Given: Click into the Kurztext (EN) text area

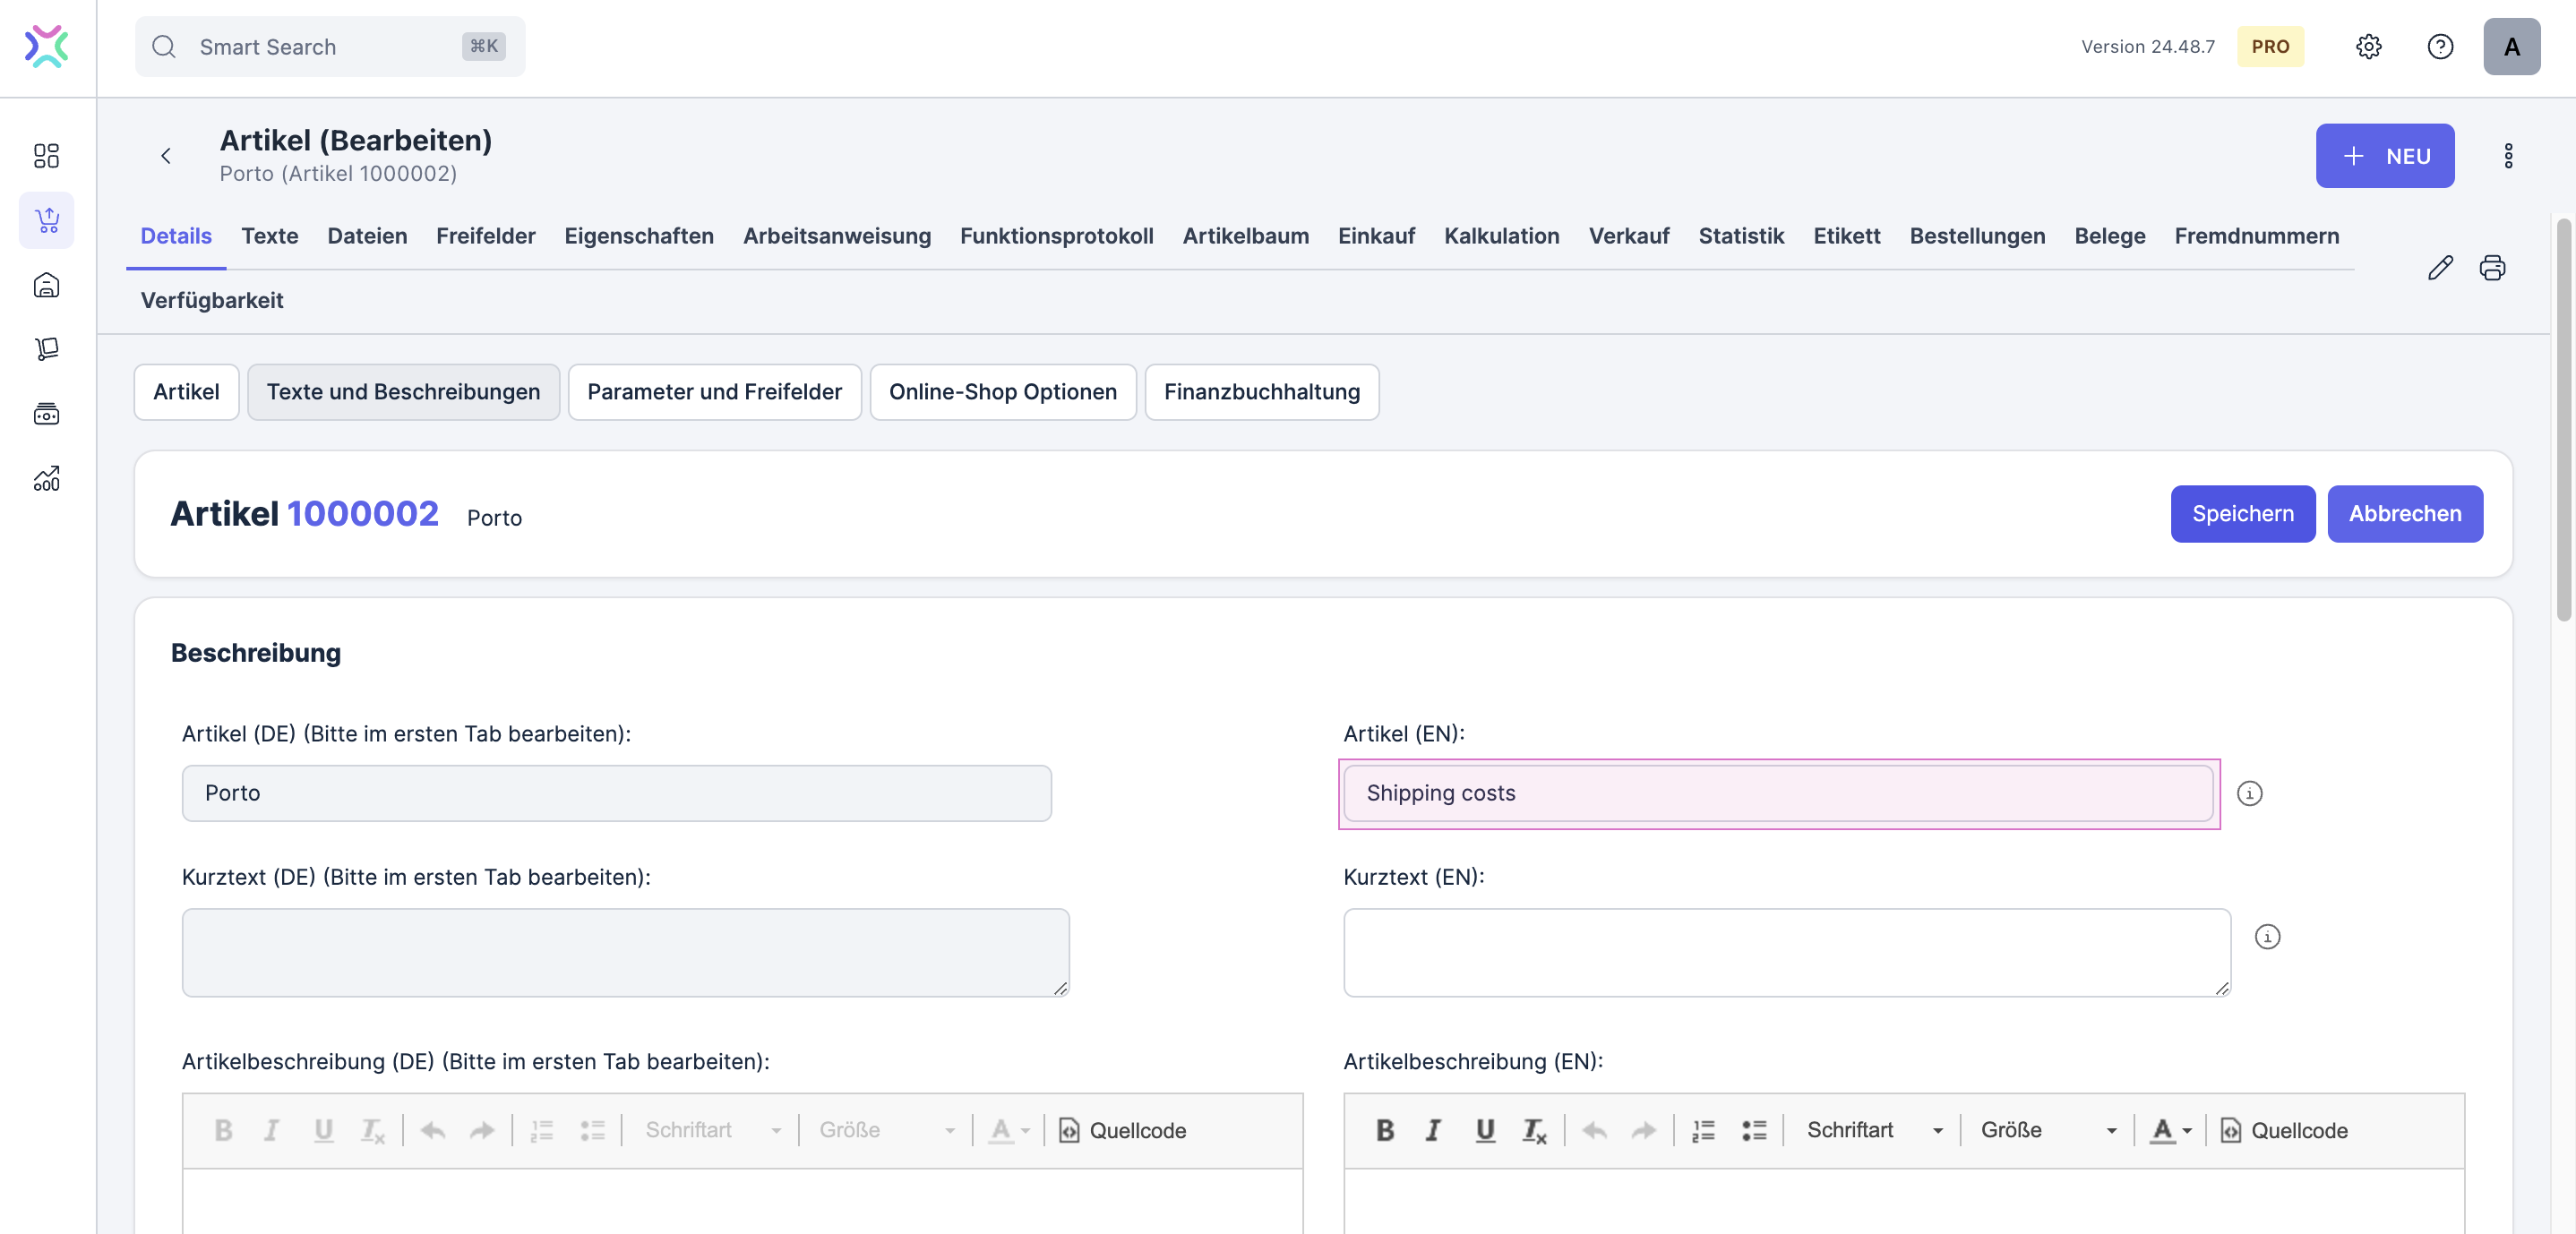Looking at the screenshot, I should [1786, 952].
